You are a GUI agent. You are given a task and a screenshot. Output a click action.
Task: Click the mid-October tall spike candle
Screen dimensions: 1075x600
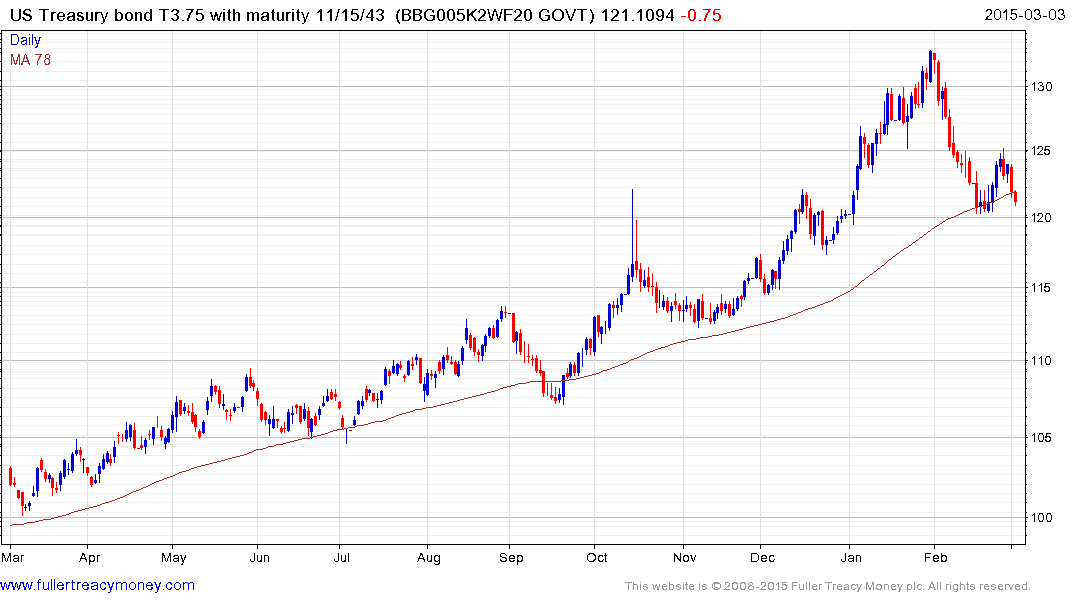[632, 233]
